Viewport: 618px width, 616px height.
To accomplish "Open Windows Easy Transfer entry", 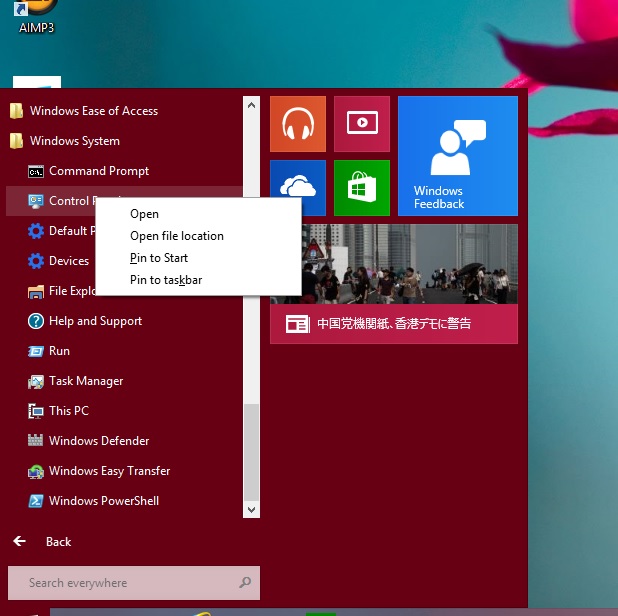I will 124,471.
